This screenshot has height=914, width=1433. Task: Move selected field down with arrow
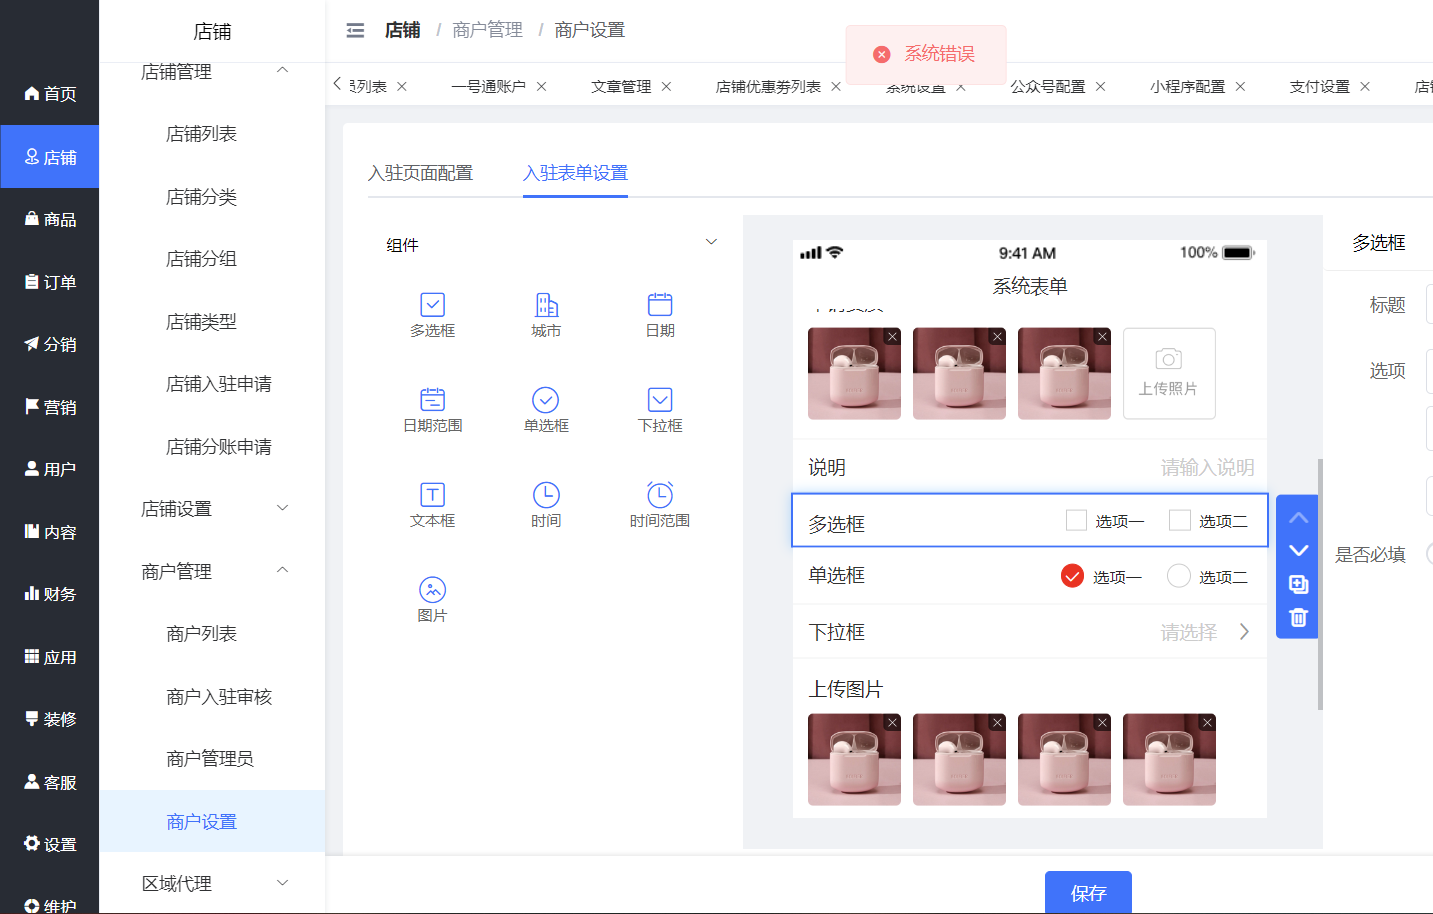pyautogui.click(x=1298, y=551)
